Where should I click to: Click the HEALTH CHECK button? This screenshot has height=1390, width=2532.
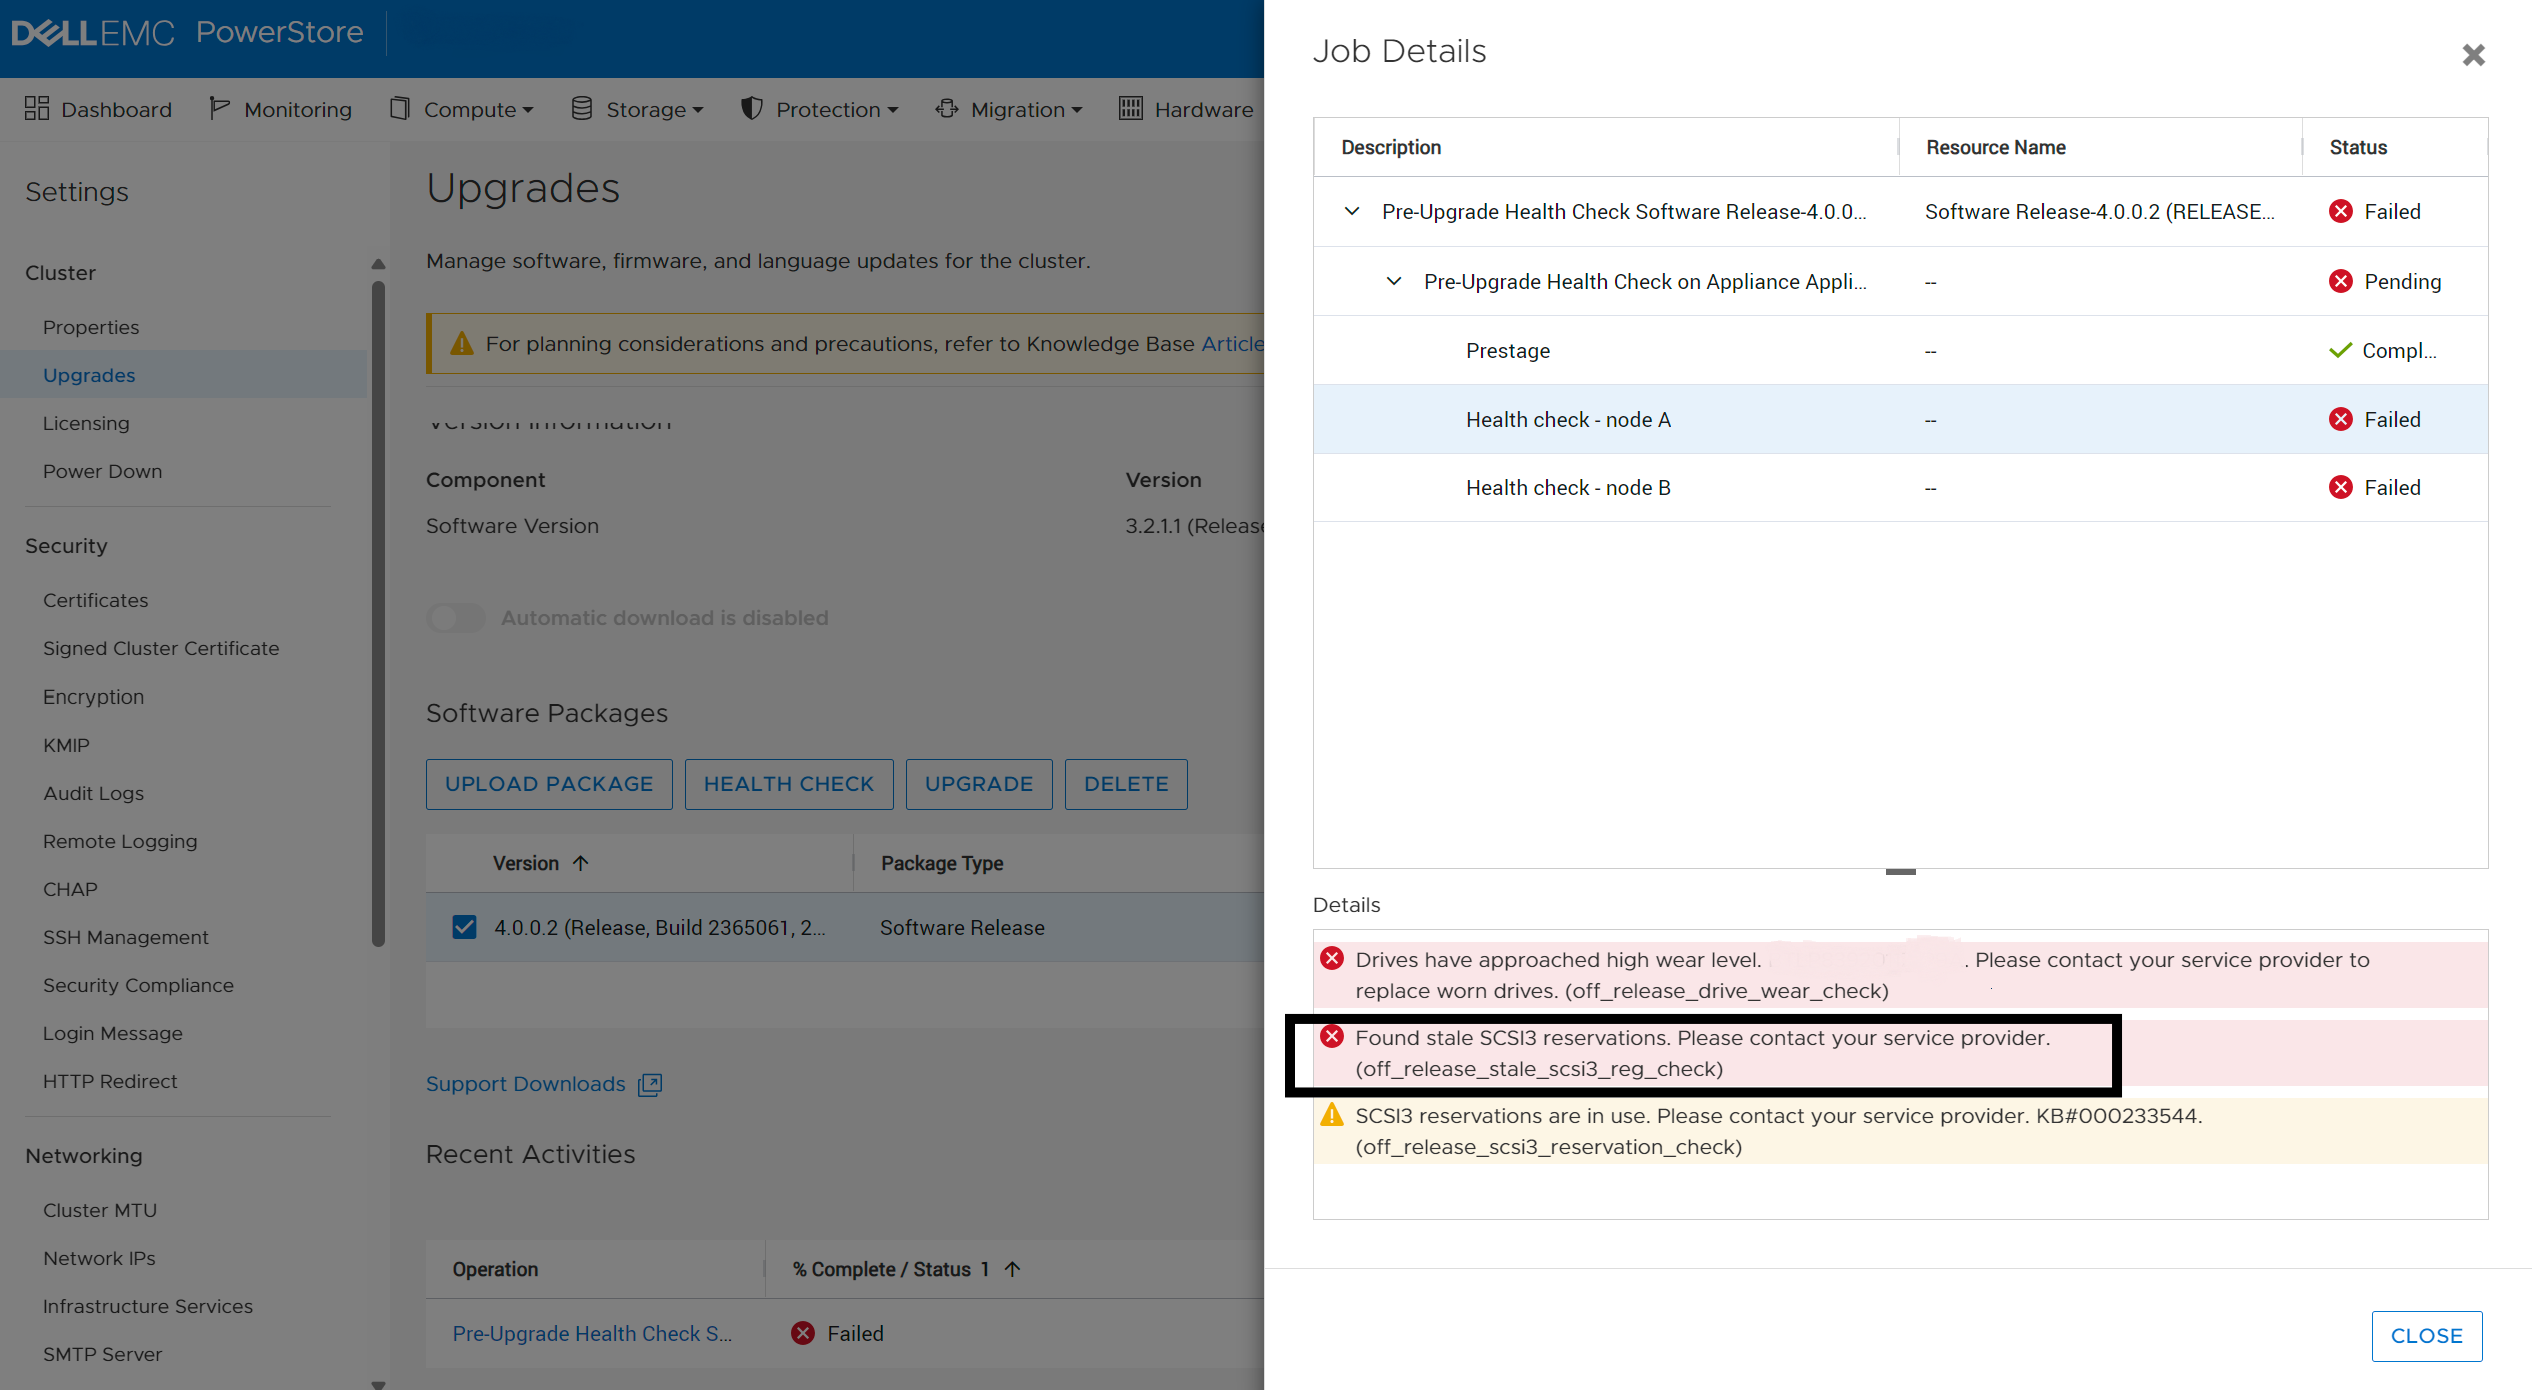pos(788,784)
